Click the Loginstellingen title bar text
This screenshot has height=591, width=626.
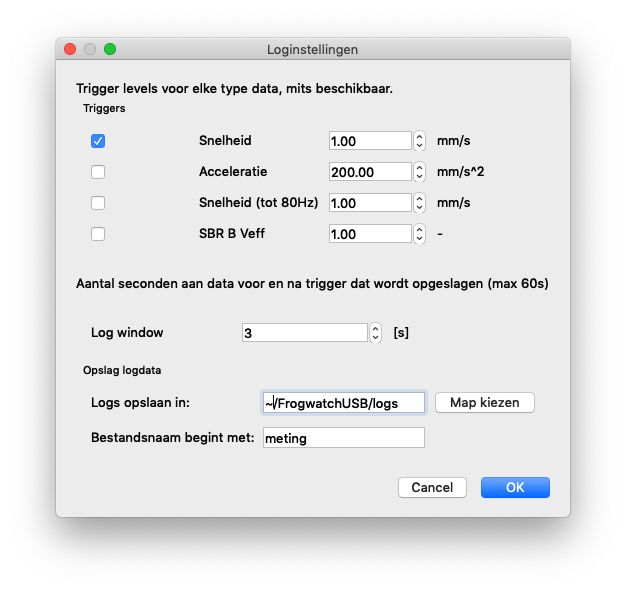(x=312, y=50)
